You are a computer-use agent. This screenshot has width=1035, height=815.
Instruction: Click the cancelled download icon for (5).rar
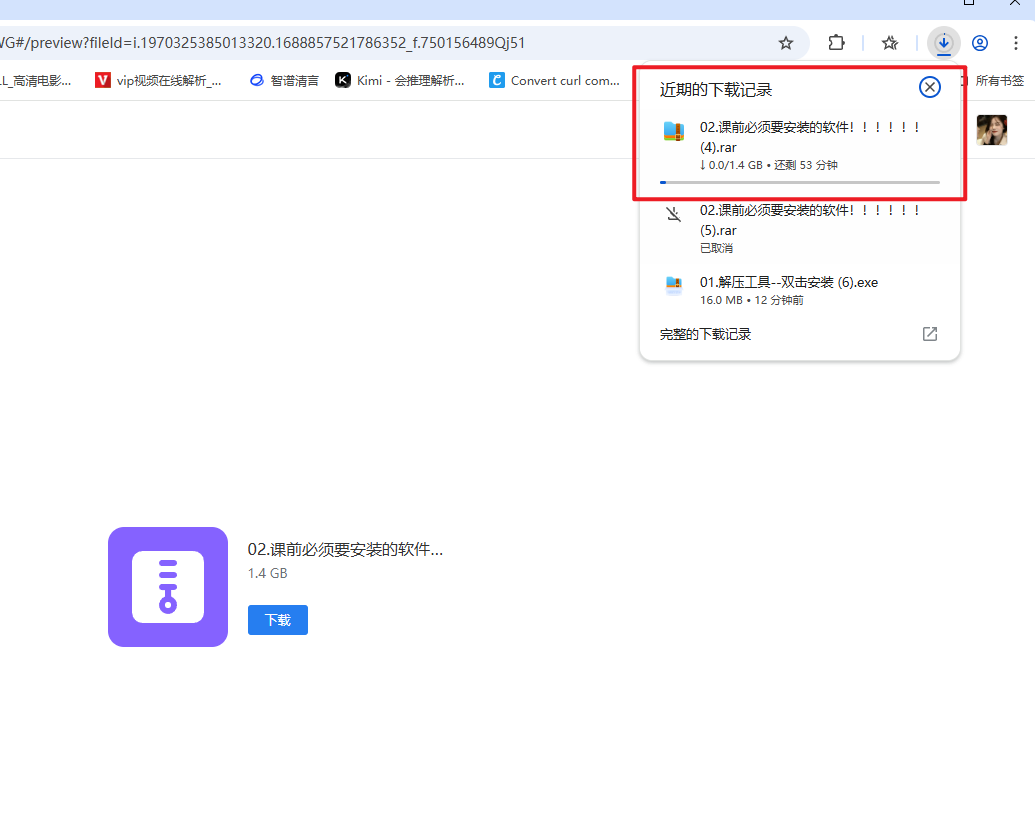click(x=673, y=214)
